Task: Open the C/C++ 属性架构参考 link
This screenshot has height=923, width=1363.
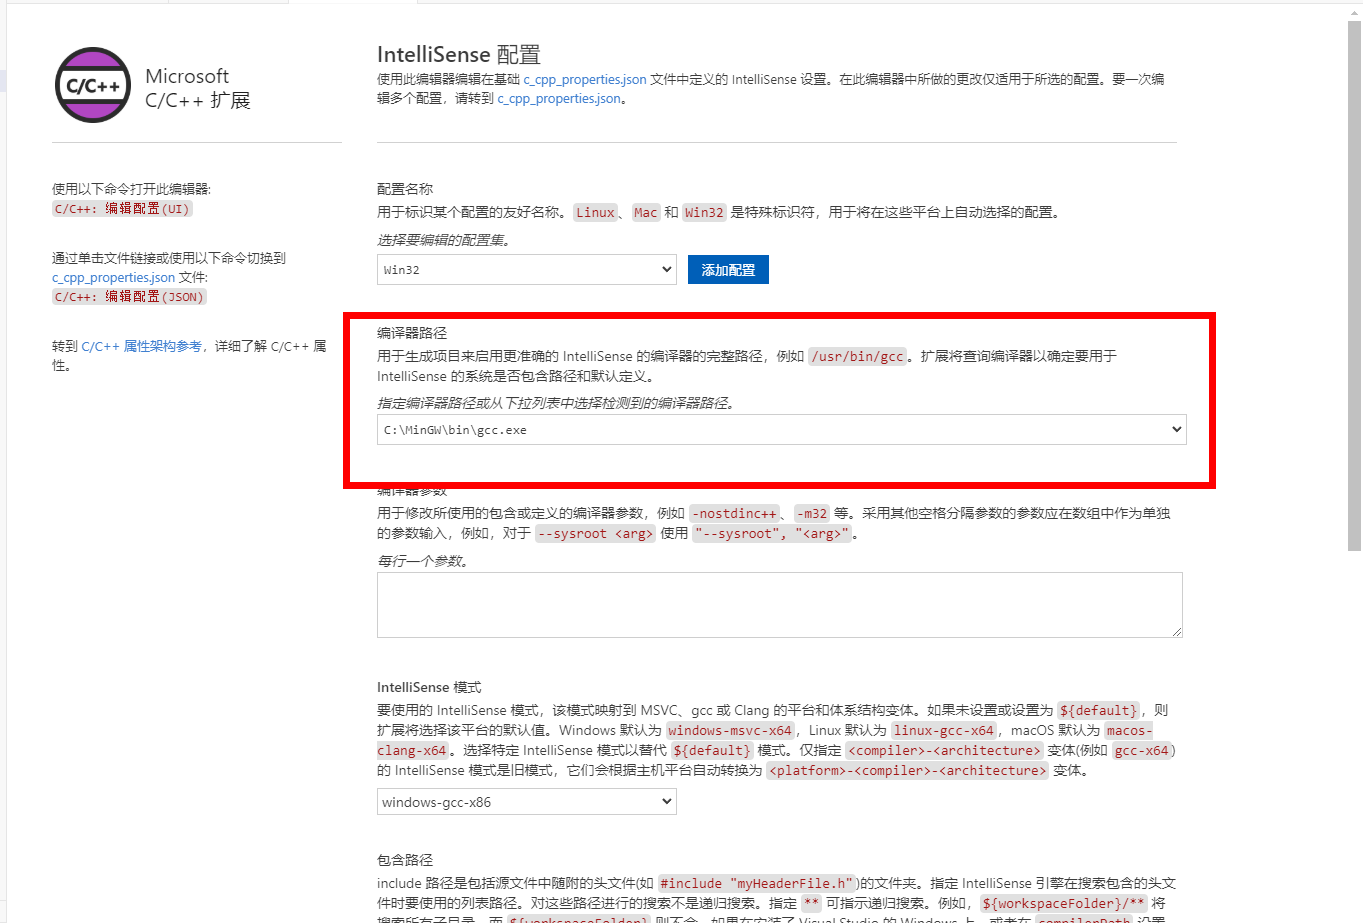Action: click(141, 346)
